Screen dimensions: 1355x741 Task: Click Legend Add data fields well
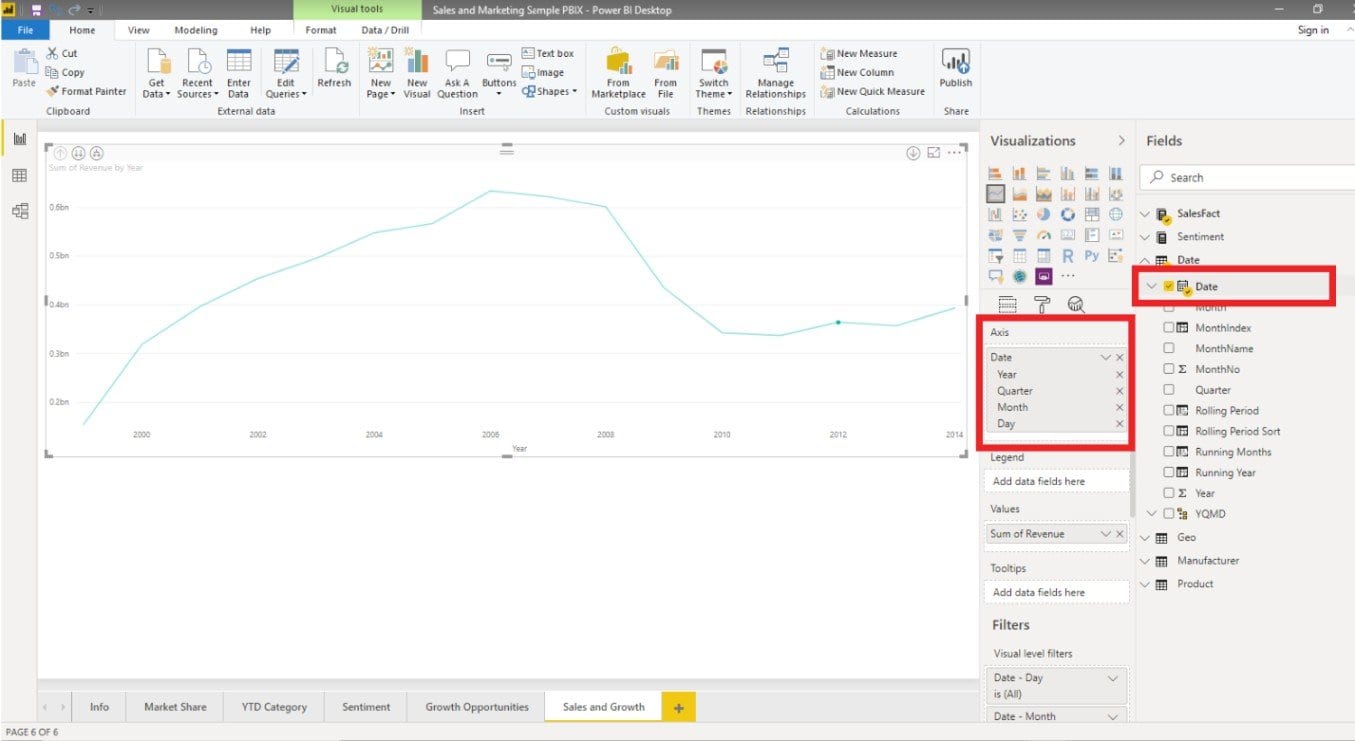click(x=1056, y=481)
